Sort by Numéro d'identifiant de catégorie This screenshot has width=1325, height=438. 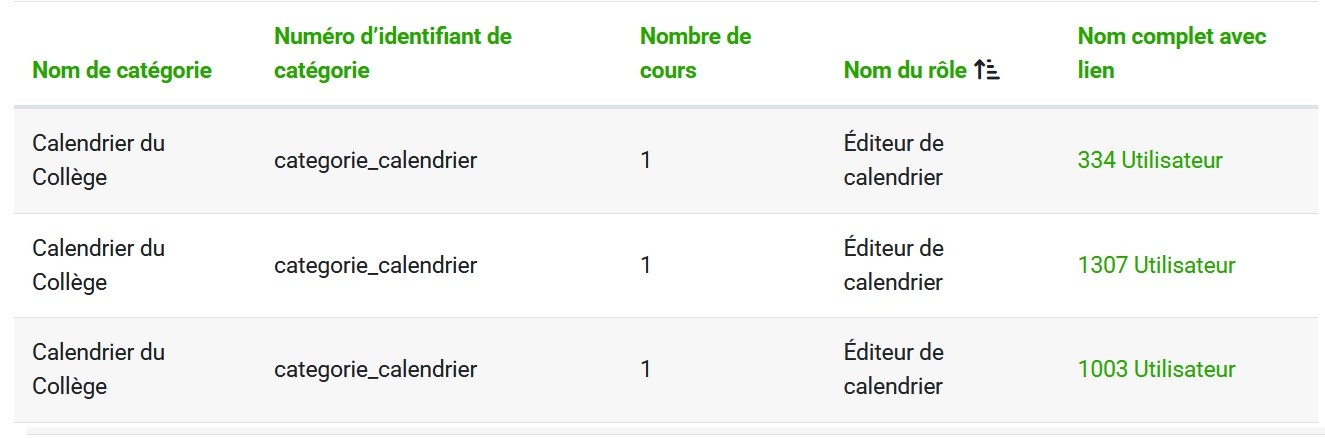coord(392,53)
